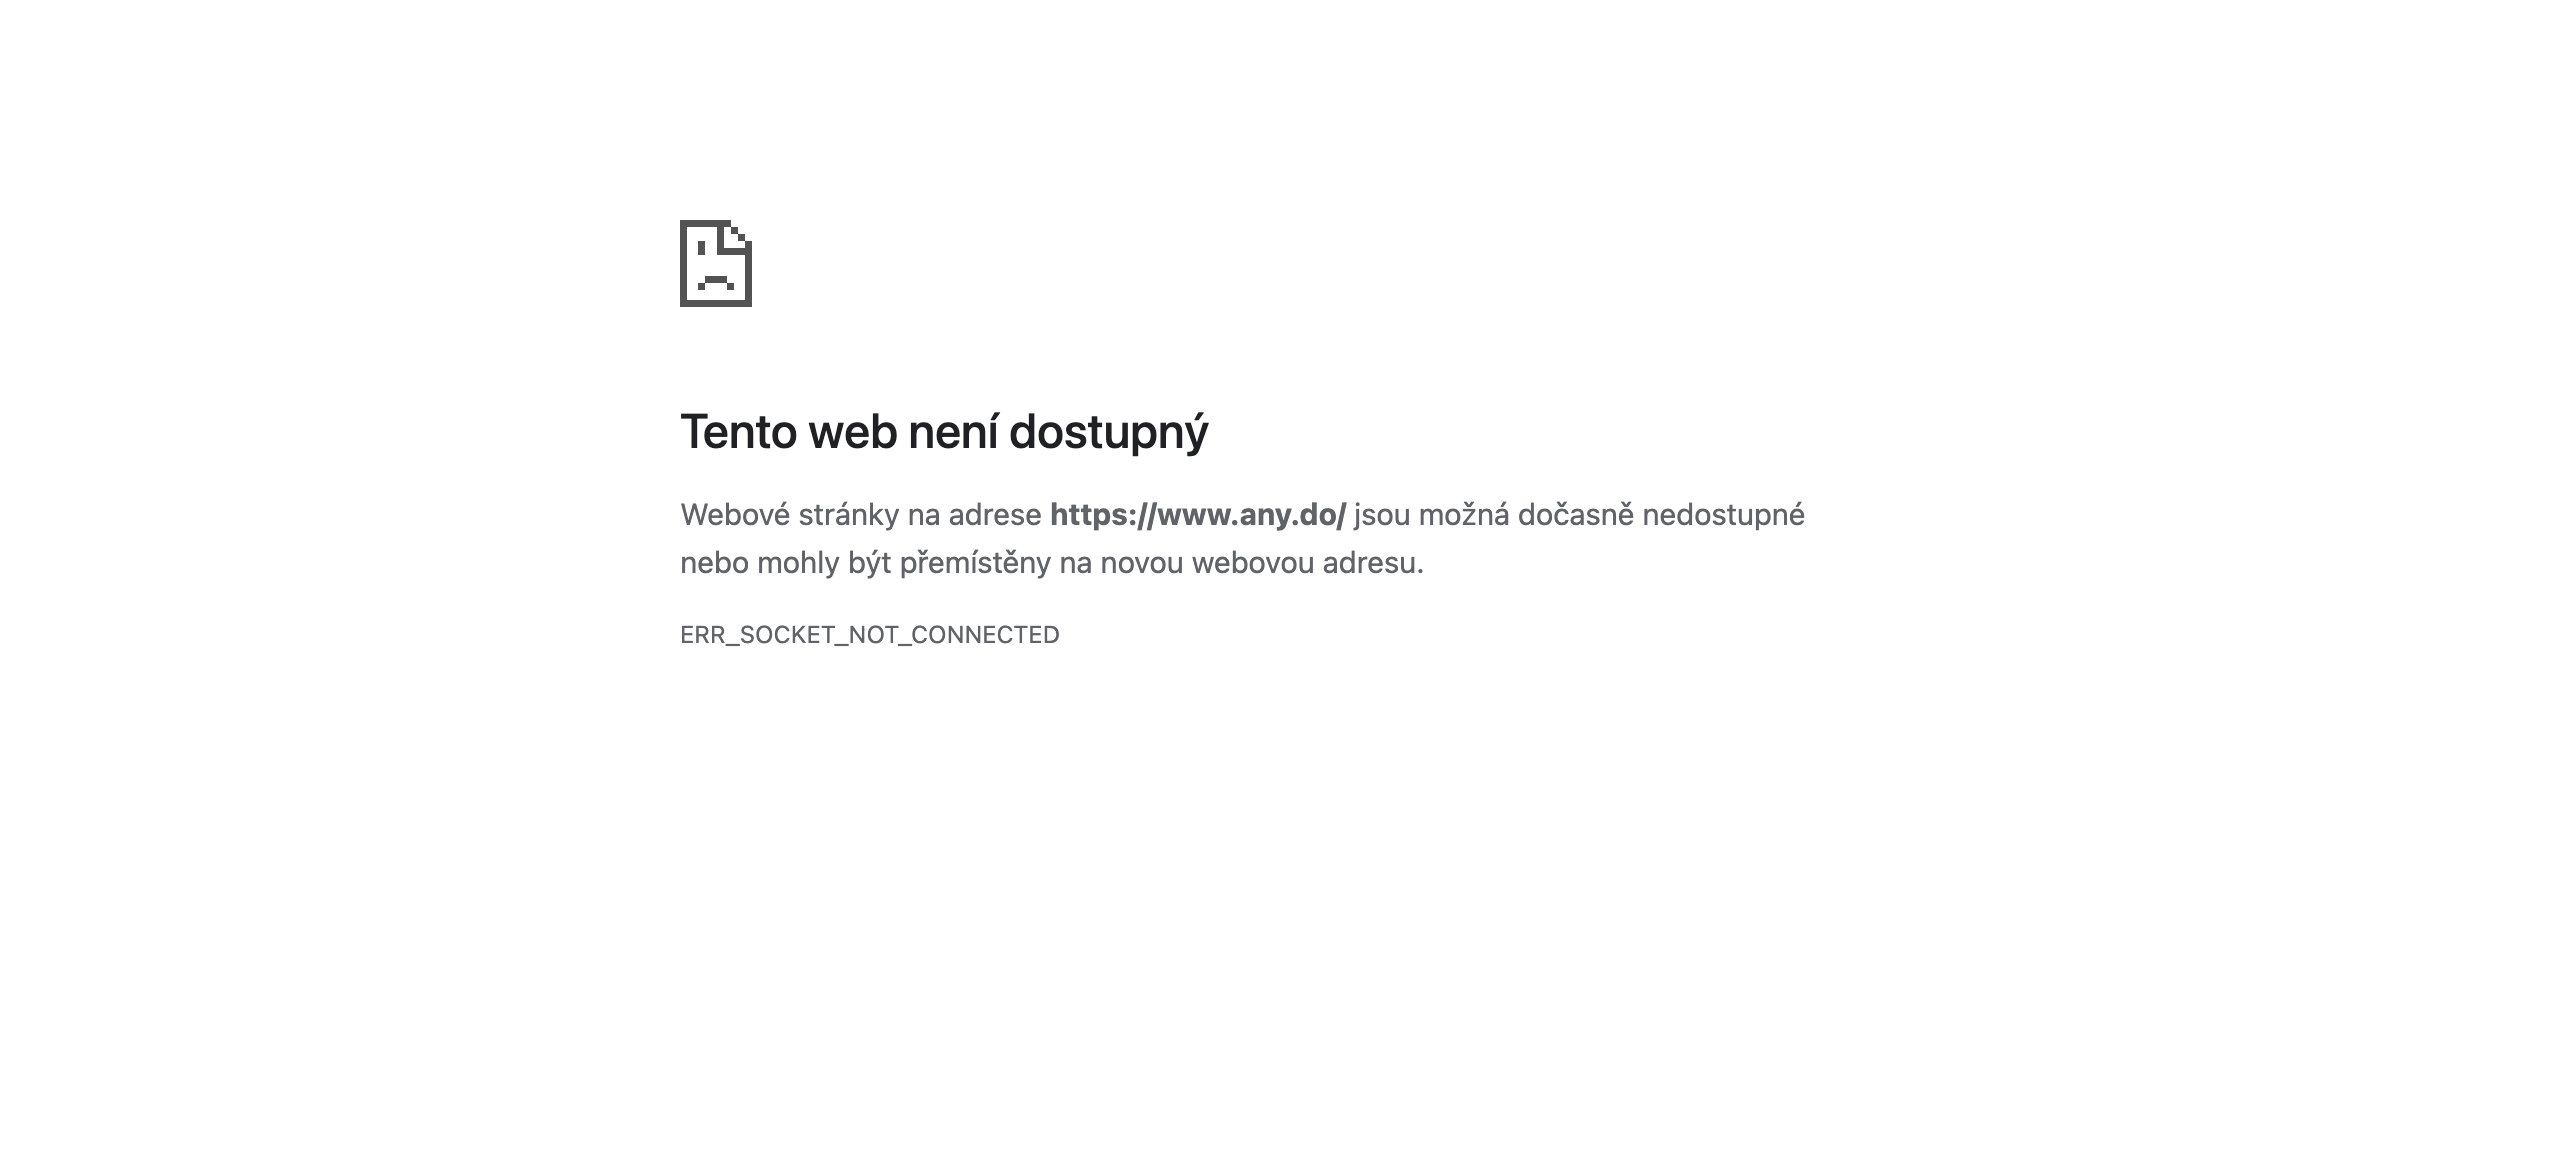This screenshot has width=2560, height=1162.
Task: Click the word 'adresu.' ending the paragraph
Action: (x=1373, y=563)
